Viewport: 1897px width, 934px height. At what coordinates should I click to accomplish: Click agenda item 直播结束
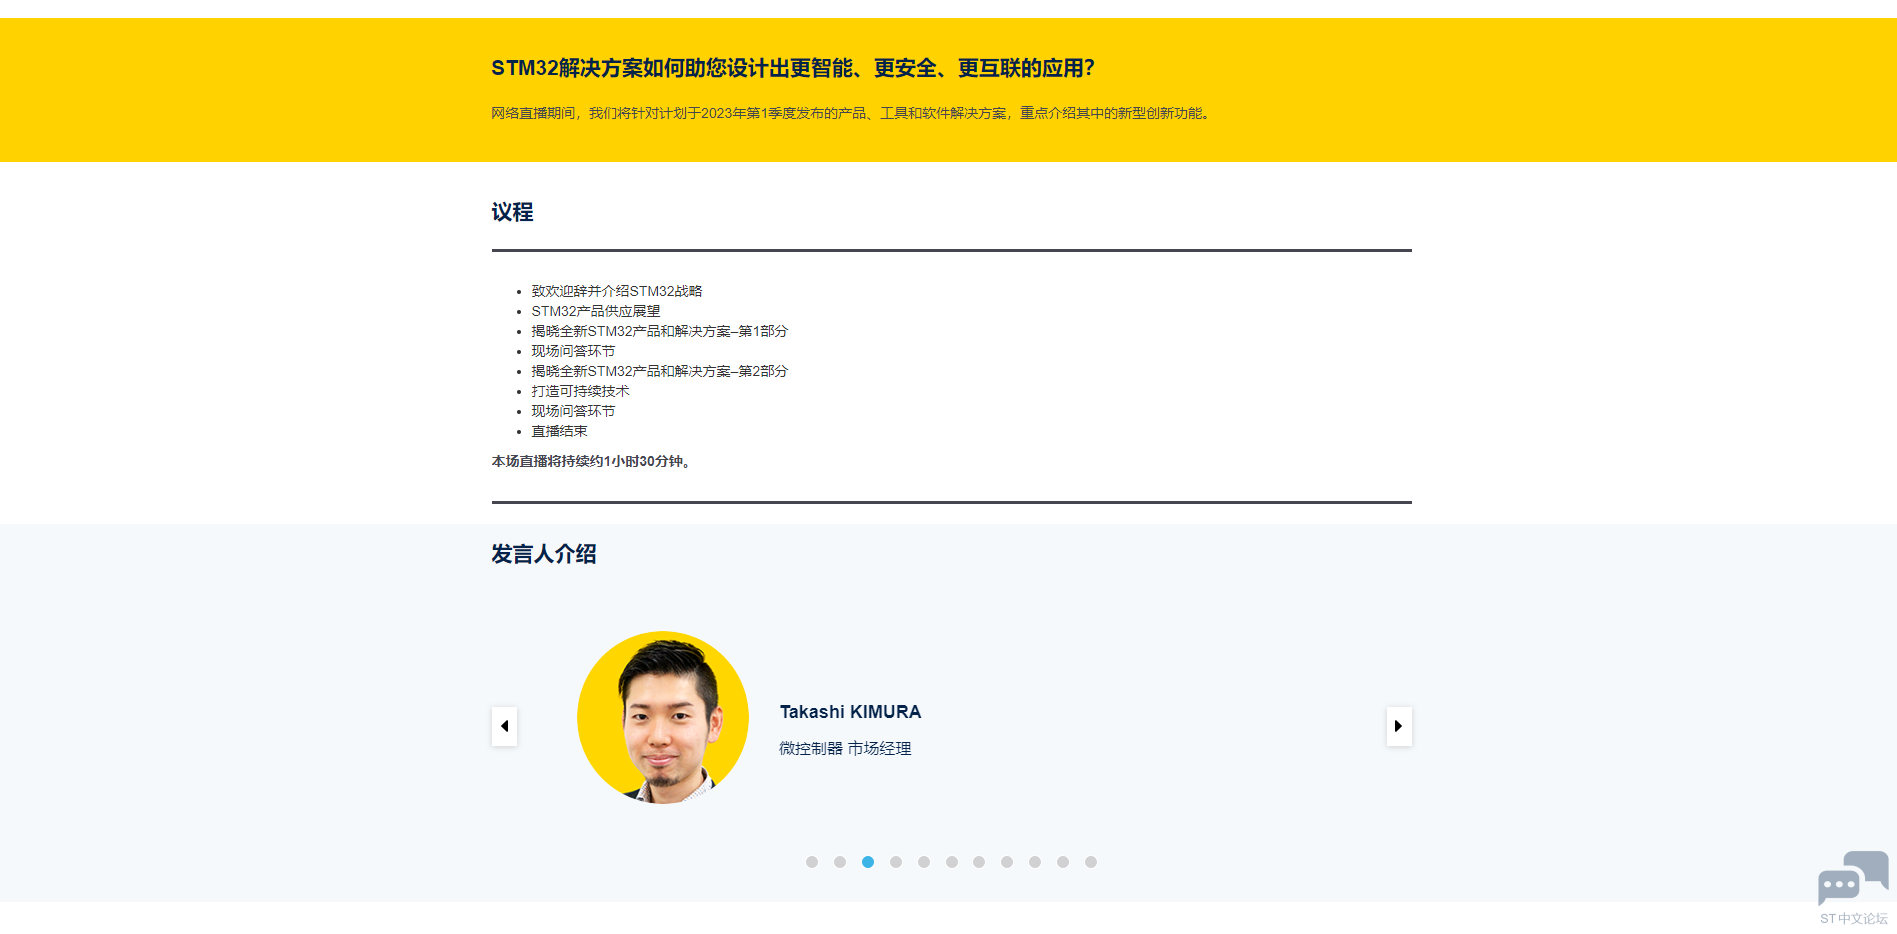point(559,431)
